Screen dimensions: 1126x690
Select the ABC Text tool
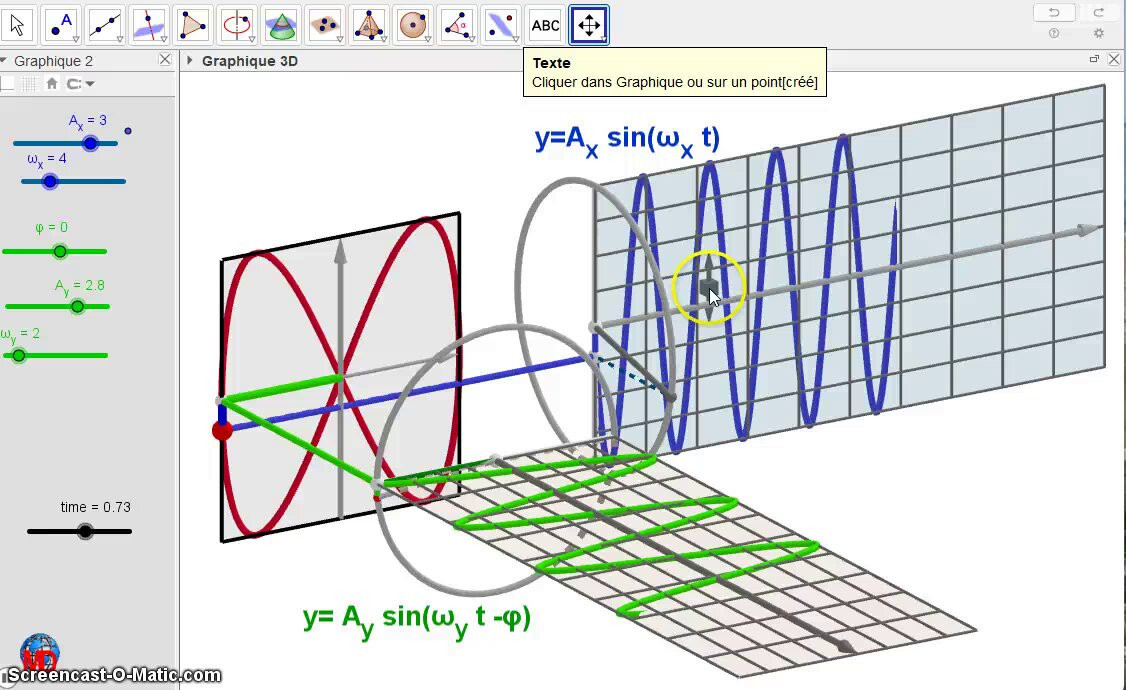(x=545, y=25)
